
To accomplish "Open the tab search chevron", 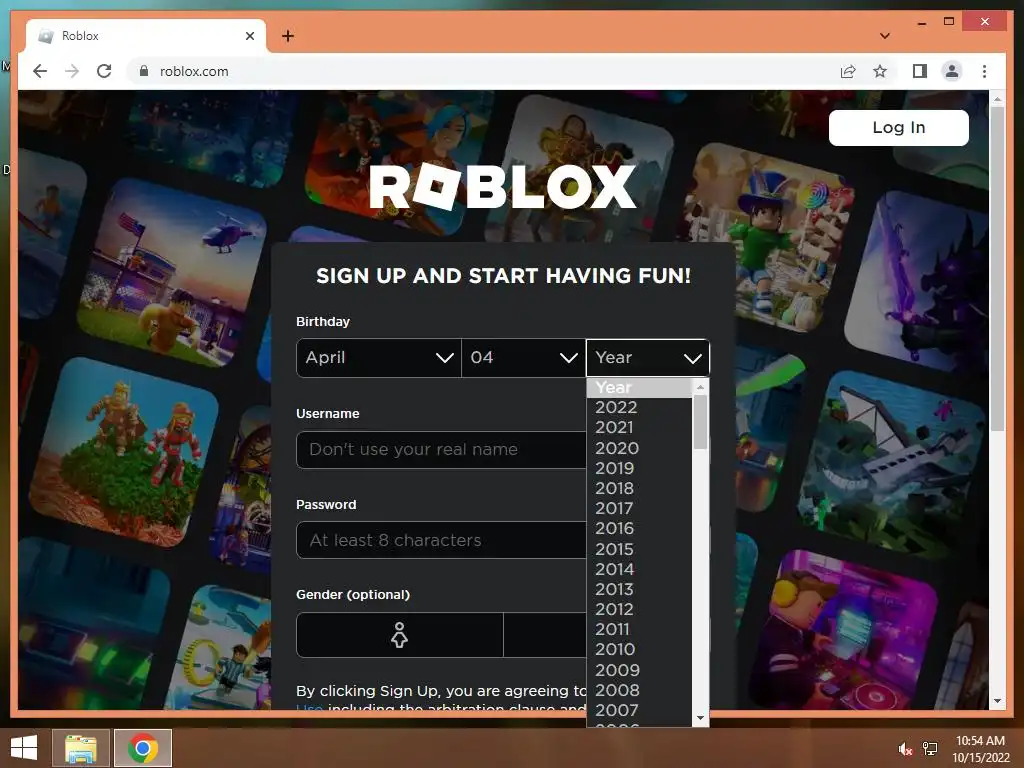I will tap(884, 36).
